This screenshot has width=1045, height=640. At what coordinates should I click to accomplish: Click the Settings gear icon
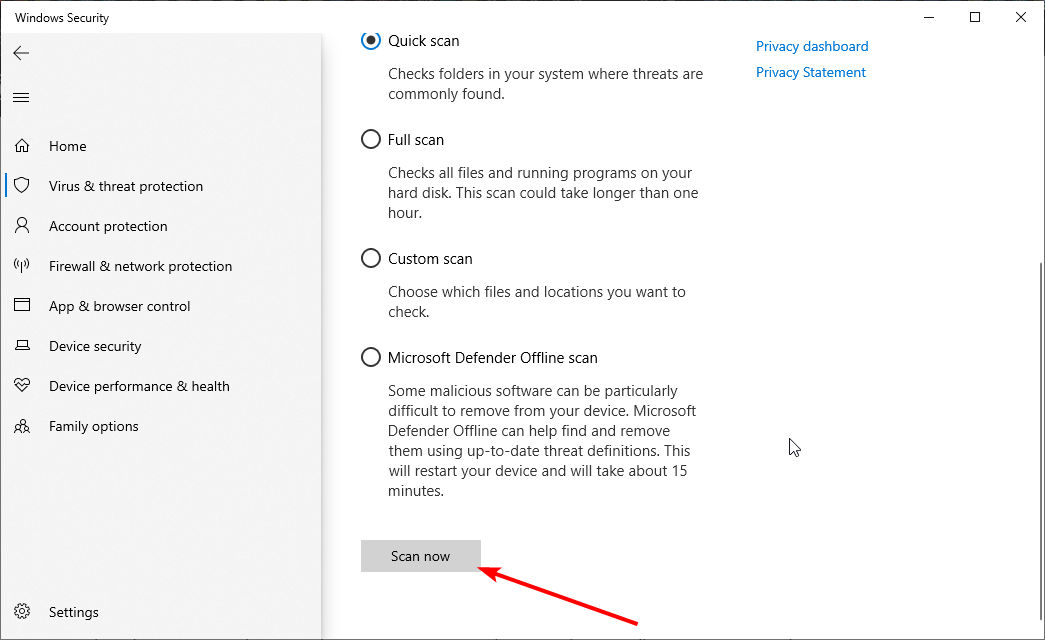tap(22, 612)
